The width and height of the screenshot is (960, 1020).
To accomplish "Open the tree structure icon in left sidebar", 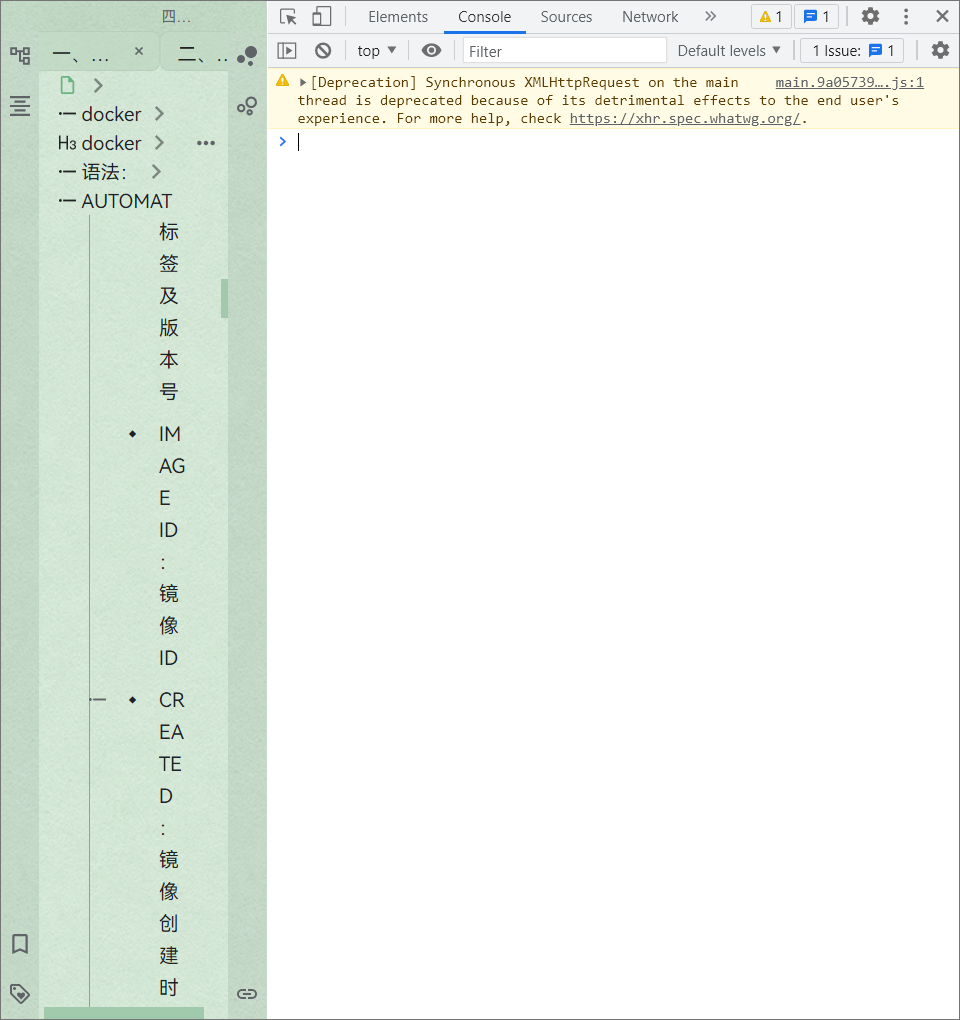I will [x=20, y=55].
